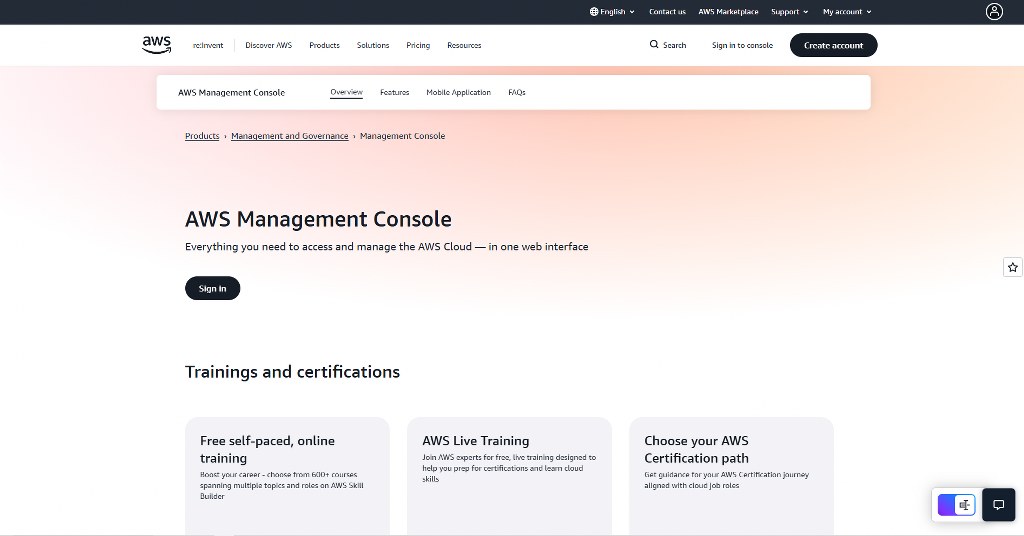
Task: Open the Resources menu
Action: coord(464,45)
